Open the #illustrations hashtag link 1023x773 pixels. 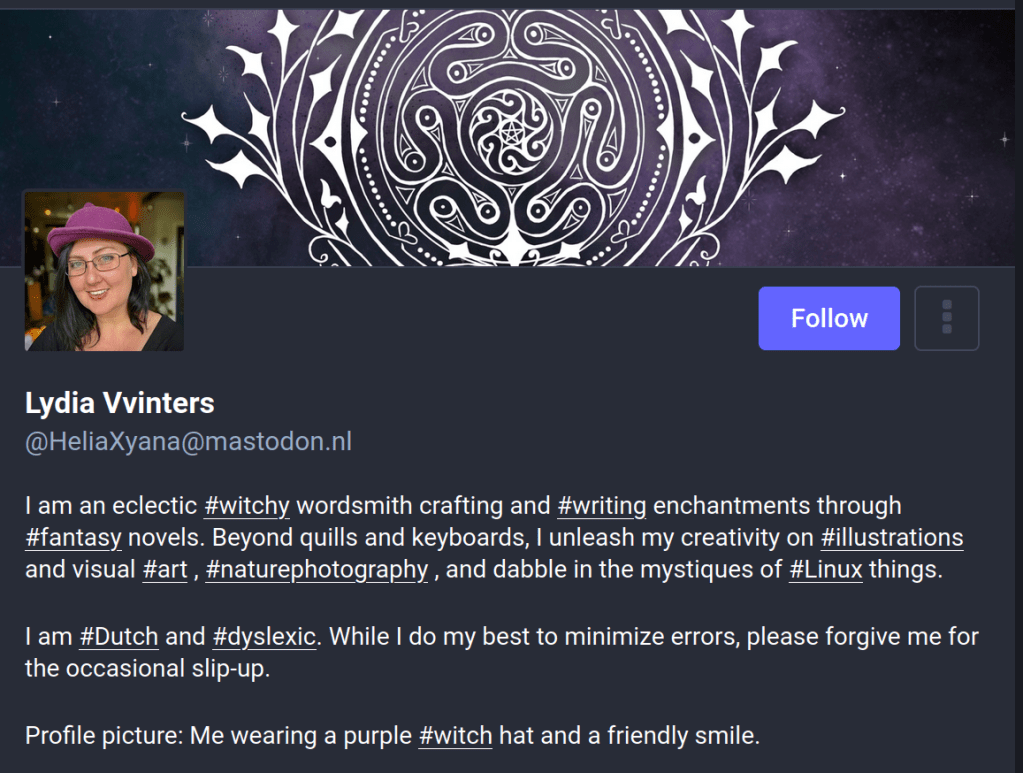891,538
